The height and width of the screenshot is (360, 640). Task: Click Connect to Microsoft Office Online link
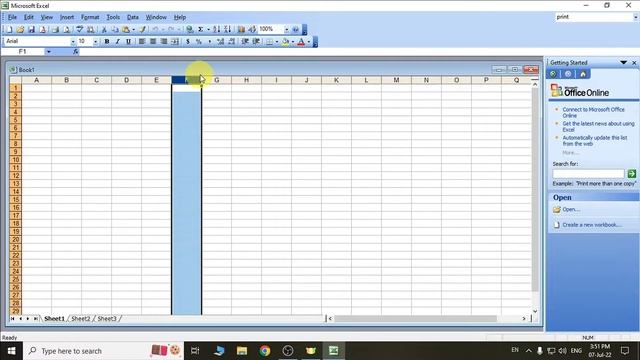(593, 112)
